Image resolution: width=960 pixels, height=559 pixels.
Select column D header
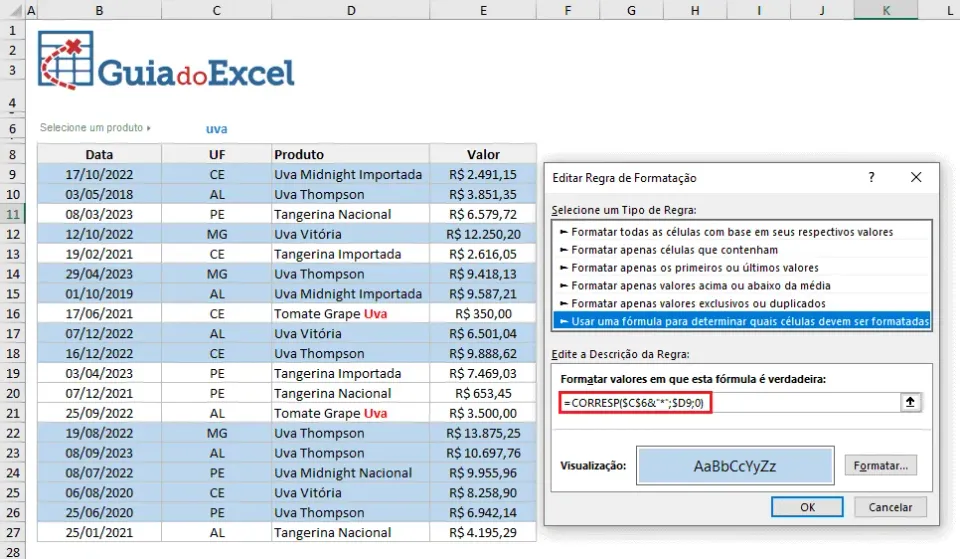point(351,10)
